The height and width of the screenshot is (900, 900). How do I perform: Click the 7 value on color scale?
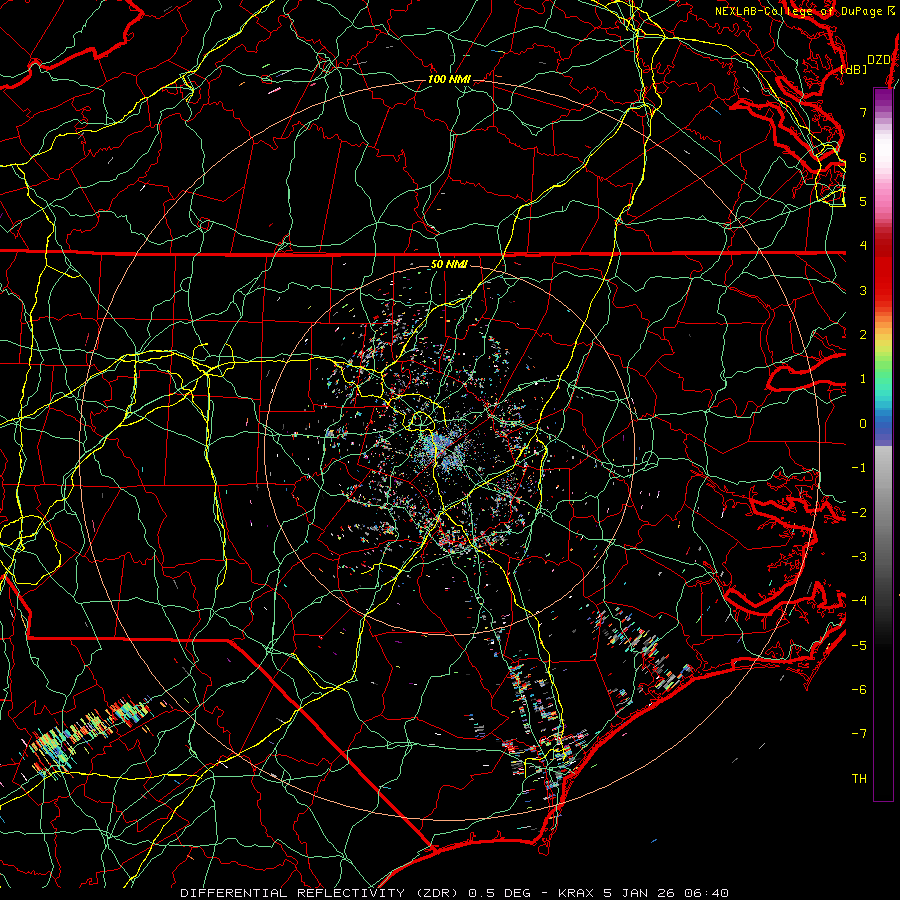click(x=863, y=112)
